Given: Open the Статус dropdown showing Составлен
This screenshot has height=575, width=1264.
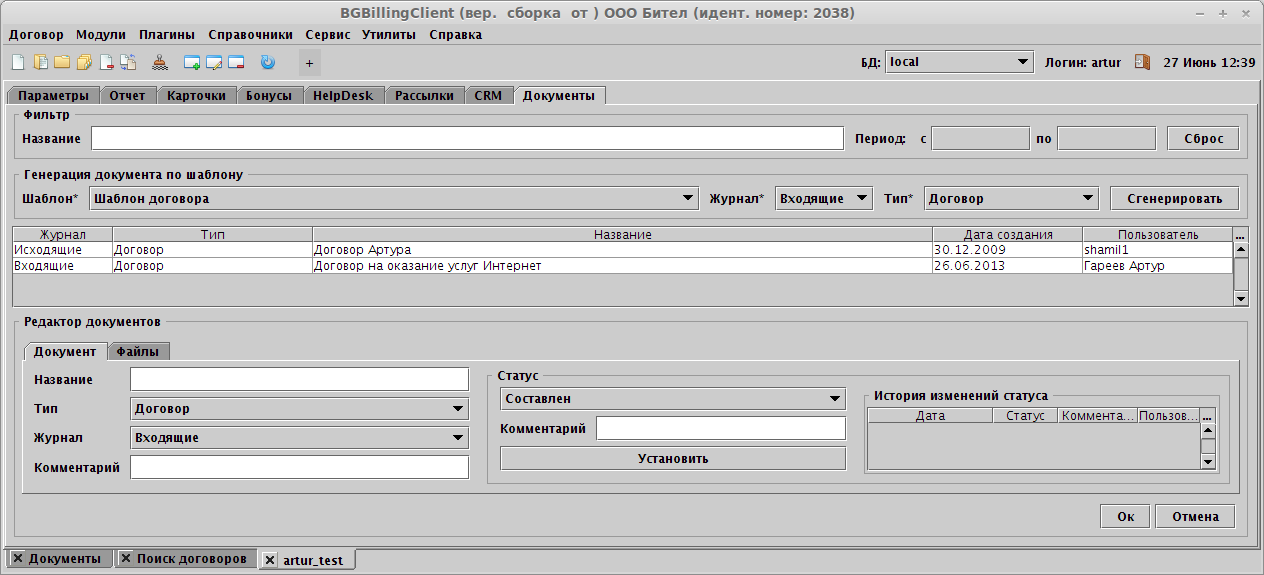Looking at the screenshot, I should [x=672, y=399].
